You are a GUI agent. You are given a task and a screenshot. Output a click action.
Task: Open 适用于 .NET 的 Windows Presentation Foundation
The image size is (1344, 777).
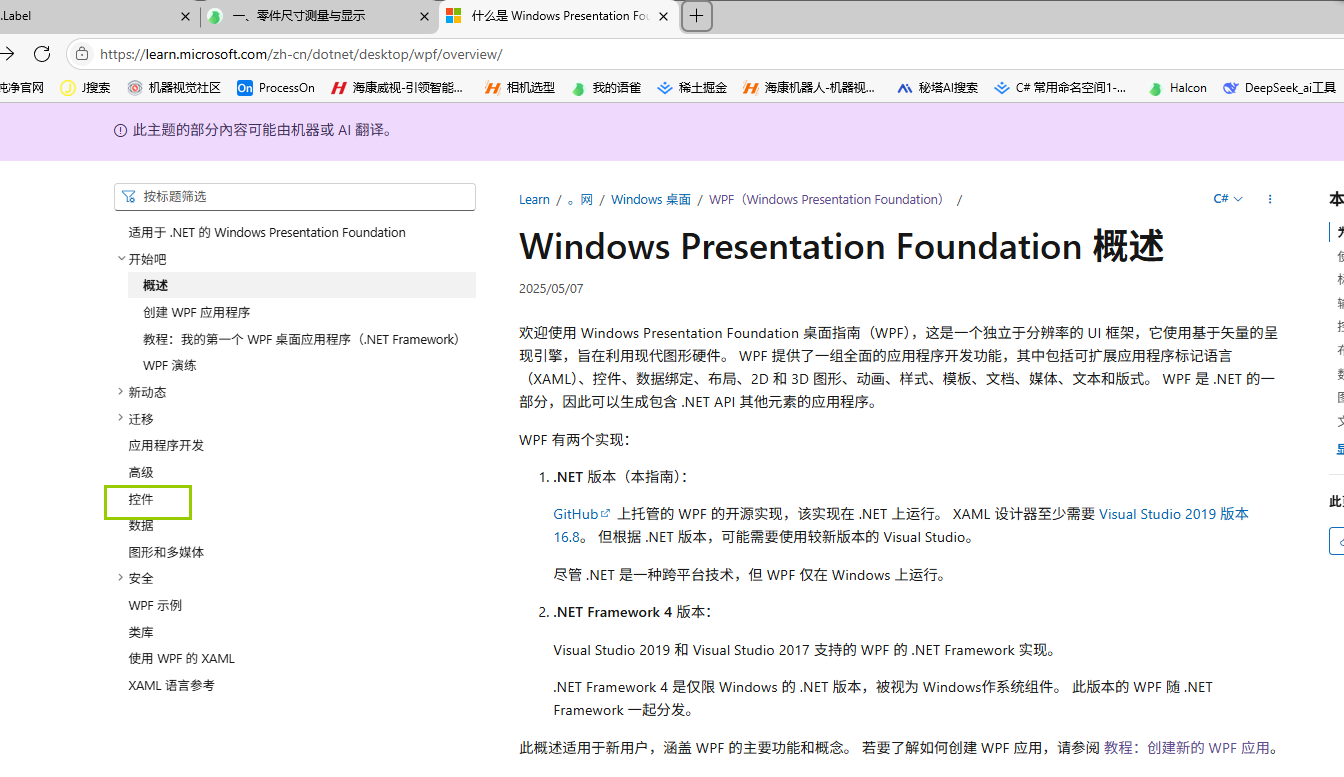(x=267, y=232)
